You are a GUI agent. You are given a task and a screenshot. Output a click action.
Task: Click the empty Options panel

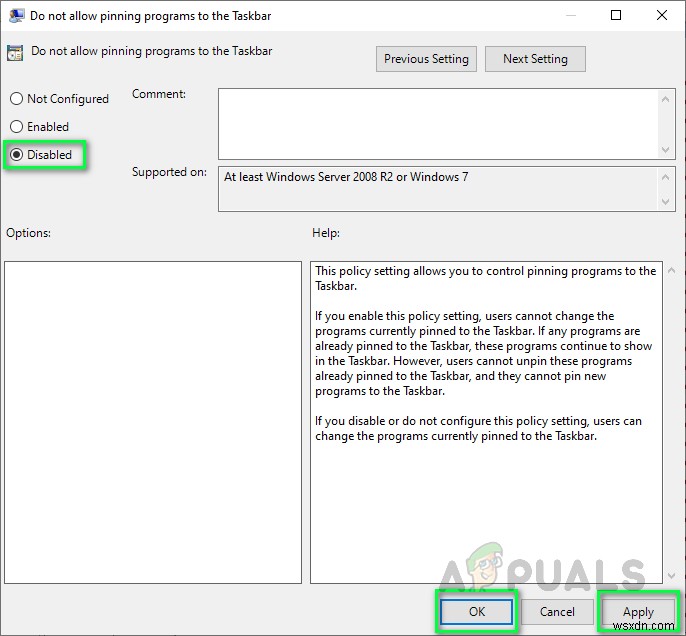coord(153,422)
